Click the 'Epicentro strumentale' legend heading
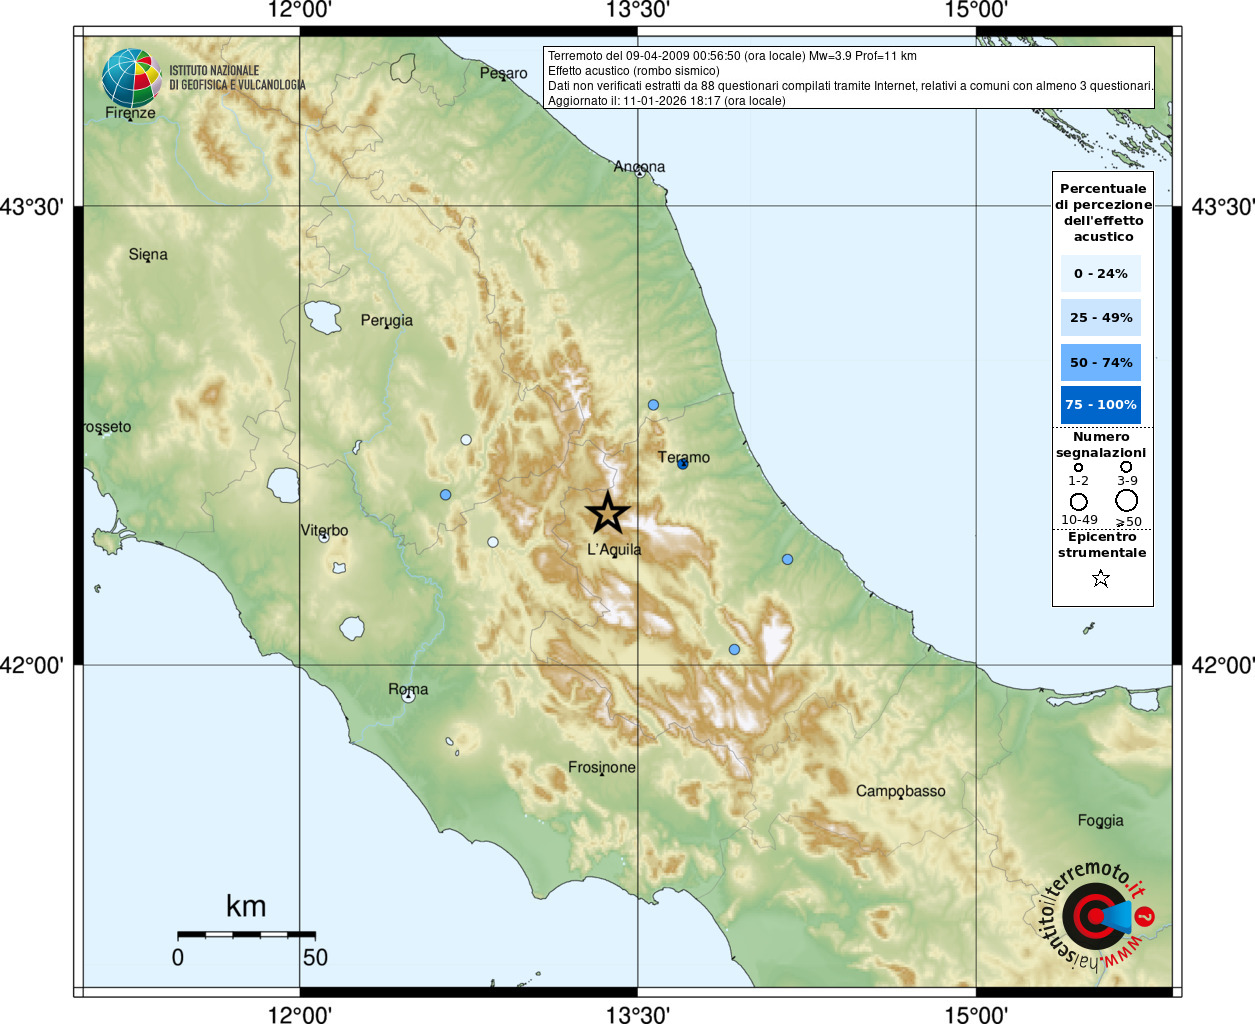Image resolution: width=1255 pixels, height=1024 pixels. pos(1102,545)
